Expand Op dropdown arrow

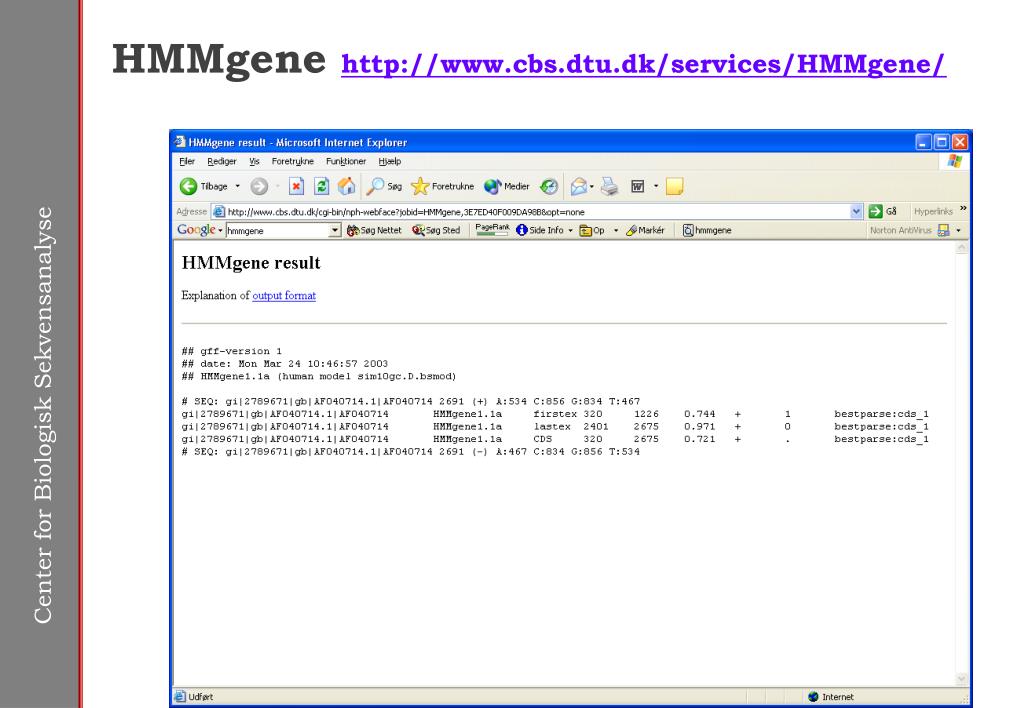615,230
